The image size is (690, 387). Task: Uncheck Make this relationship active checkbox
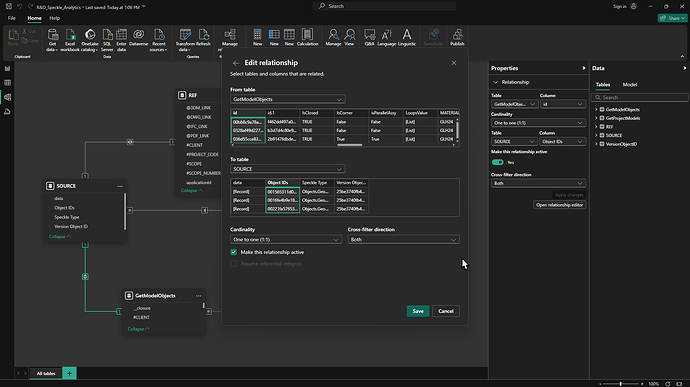[234, 252]
